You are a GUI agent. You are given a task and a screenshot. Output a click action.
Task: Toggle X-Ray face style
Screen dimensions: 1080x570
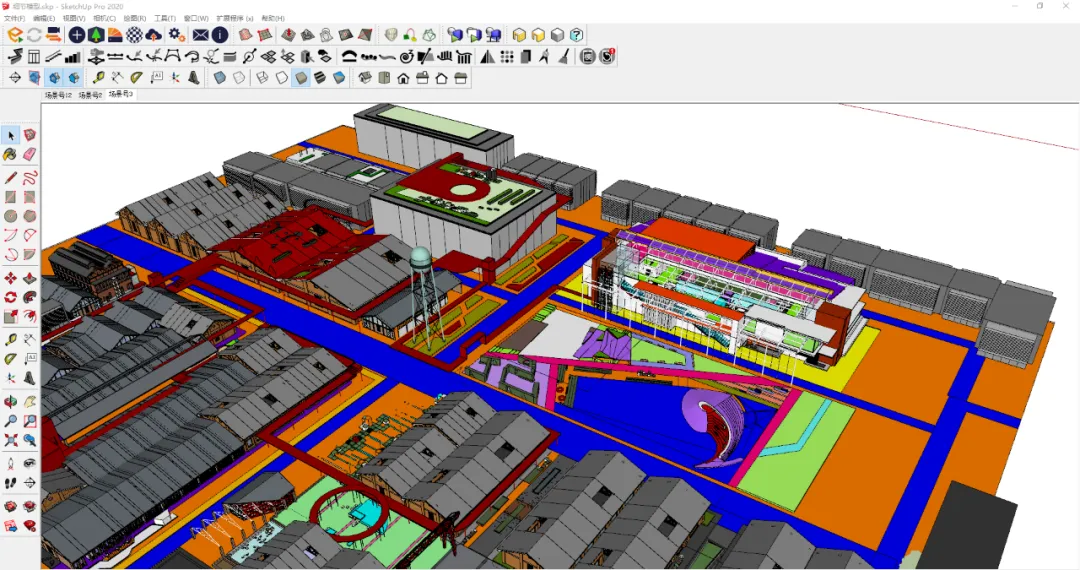(x=220, y=78)
